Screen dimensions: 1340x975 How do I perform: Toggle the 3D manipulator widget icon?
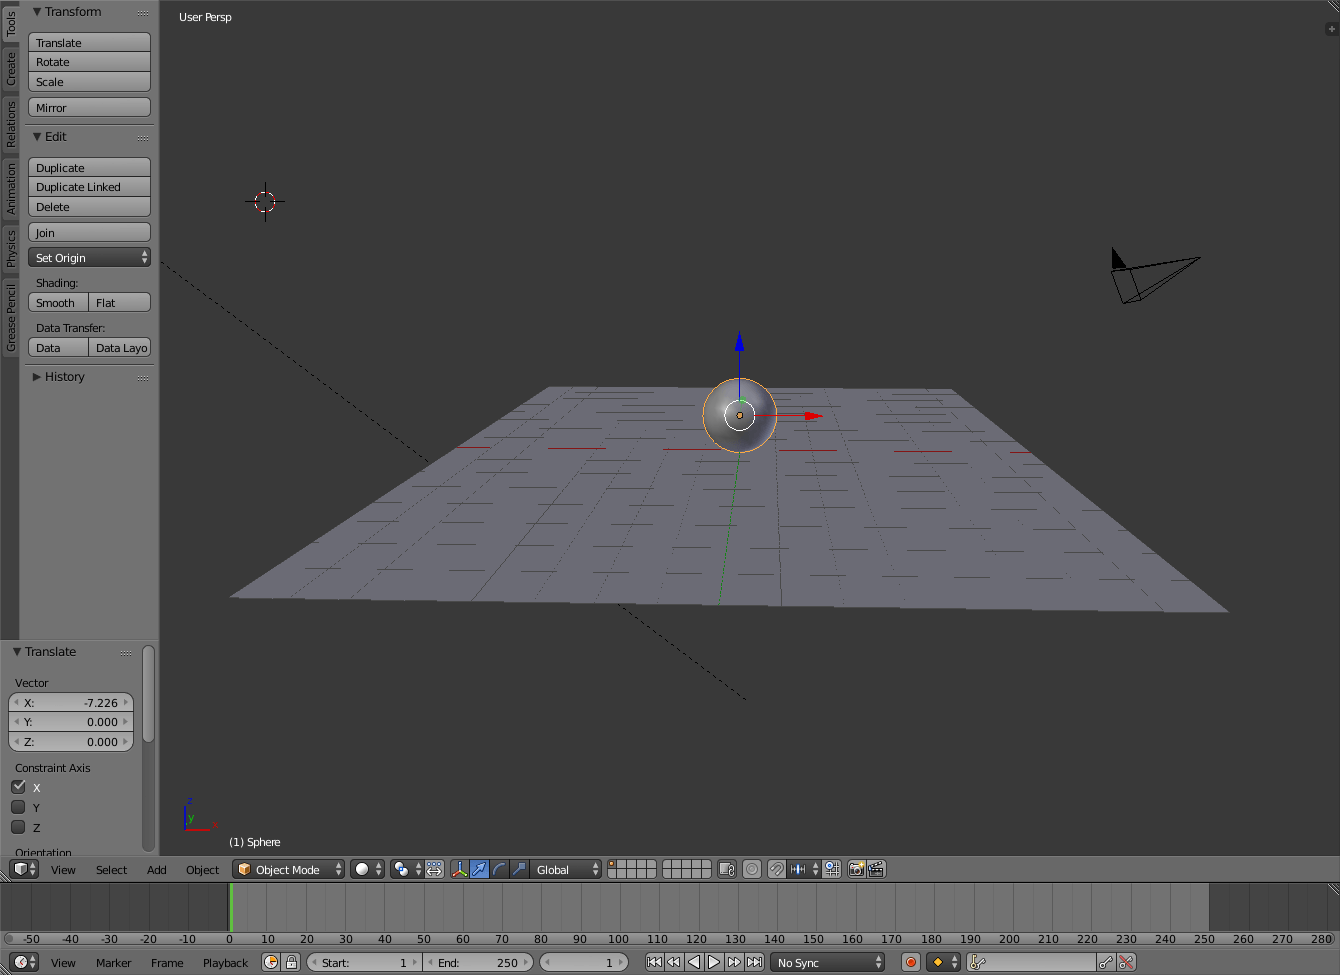coord(459,869)
